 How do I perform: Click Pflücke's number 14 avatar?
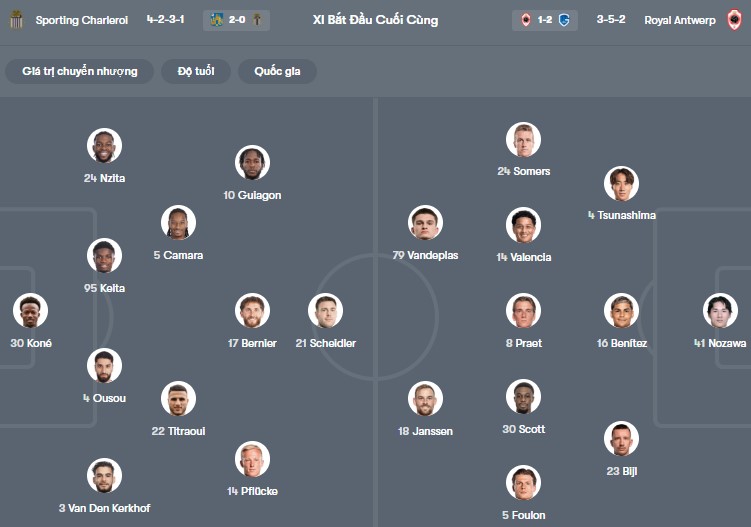[252, 459]
